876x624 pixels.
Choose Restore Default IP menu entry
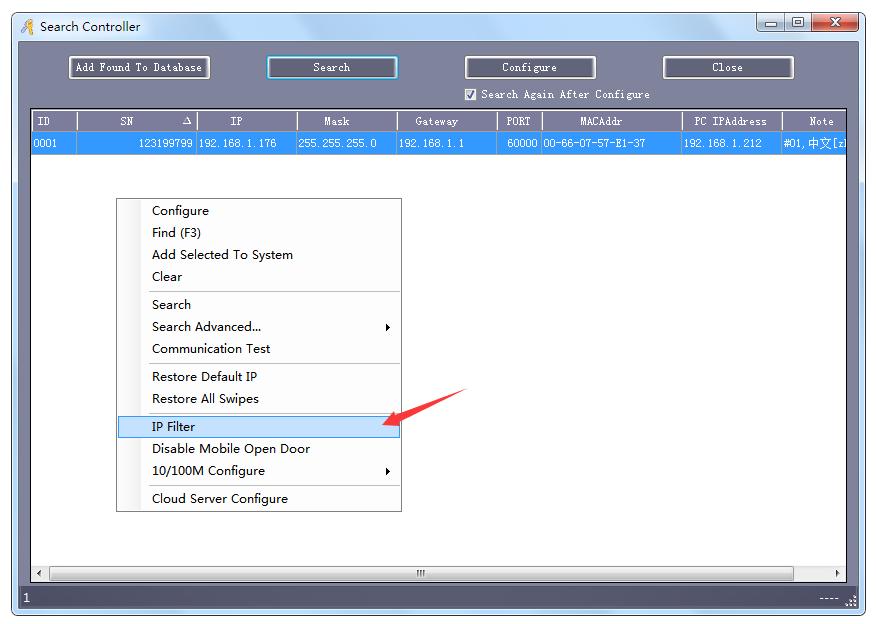(204, 377)
